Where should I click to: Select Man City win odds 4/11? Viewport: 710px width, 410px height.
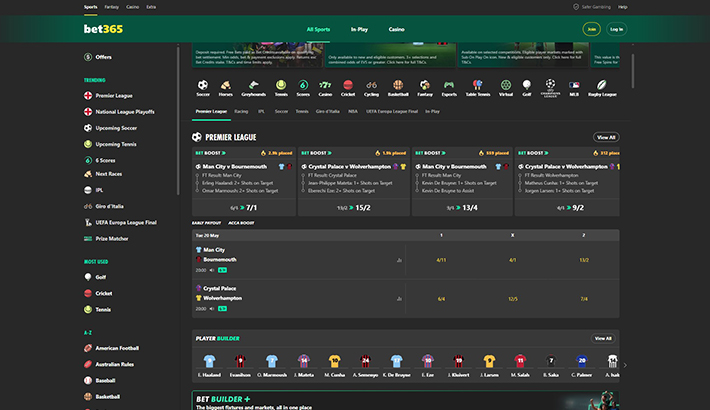click(441, 260)
